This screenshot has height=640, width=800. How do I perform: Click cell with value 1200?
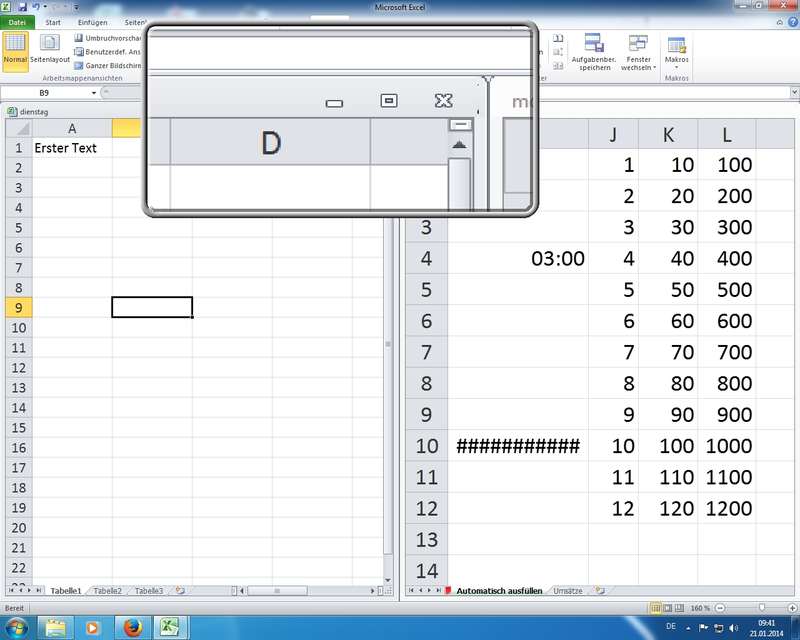point(727,508)
